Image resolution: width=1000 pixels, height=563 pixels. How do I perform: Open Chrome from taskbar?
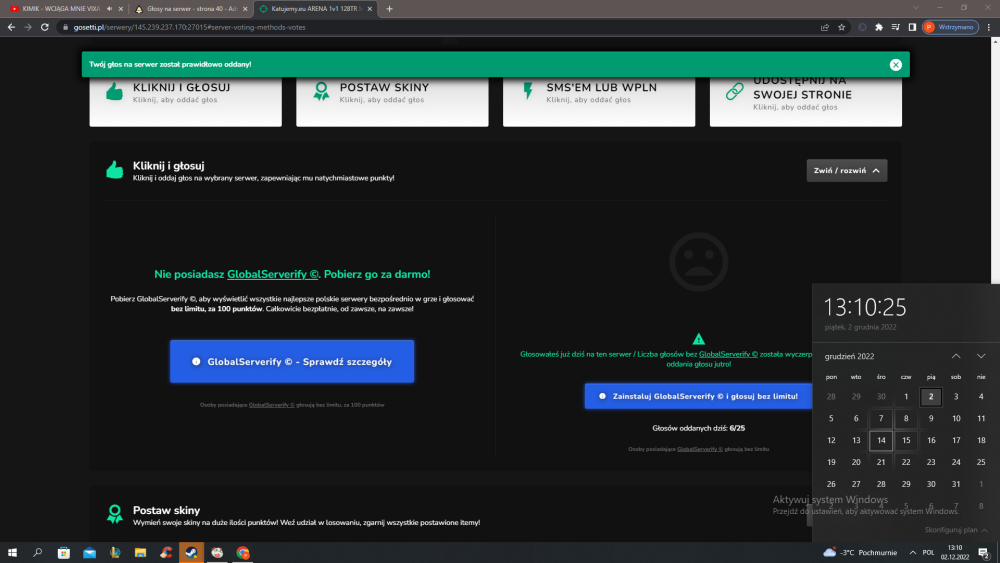(x=243, y=553)
